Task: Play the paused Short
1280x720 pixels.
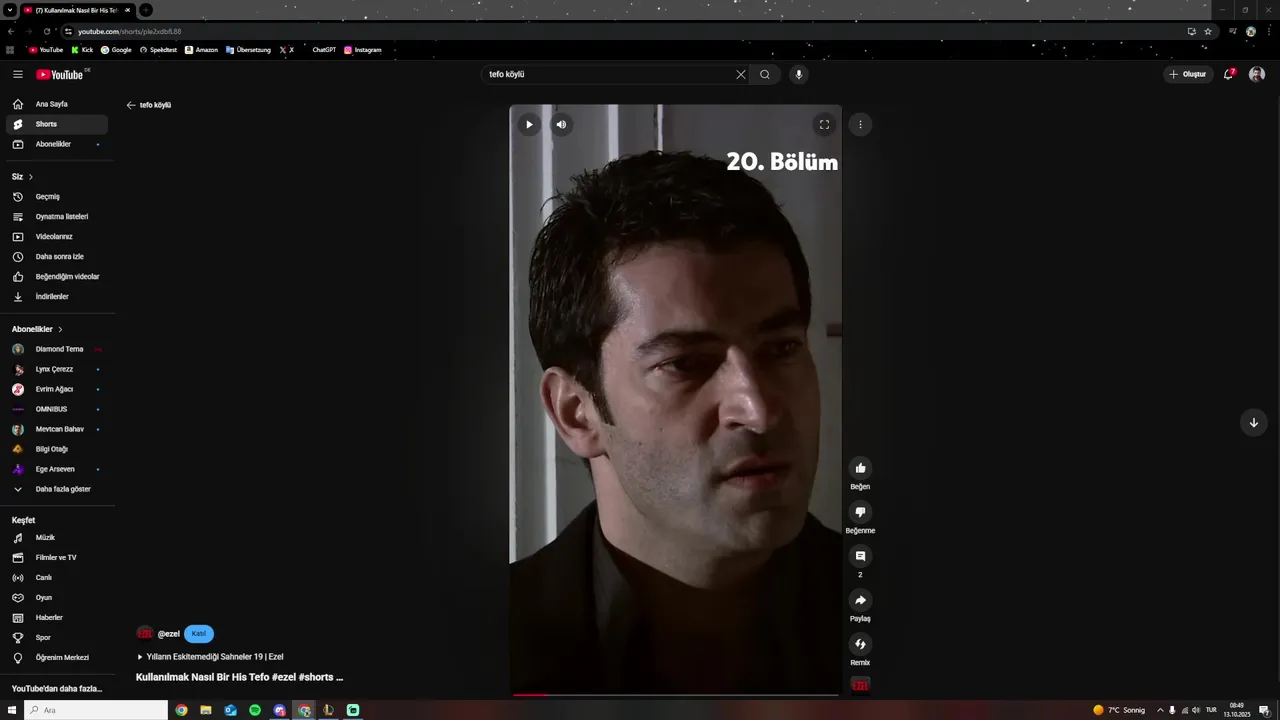Action: pos(529,125)
